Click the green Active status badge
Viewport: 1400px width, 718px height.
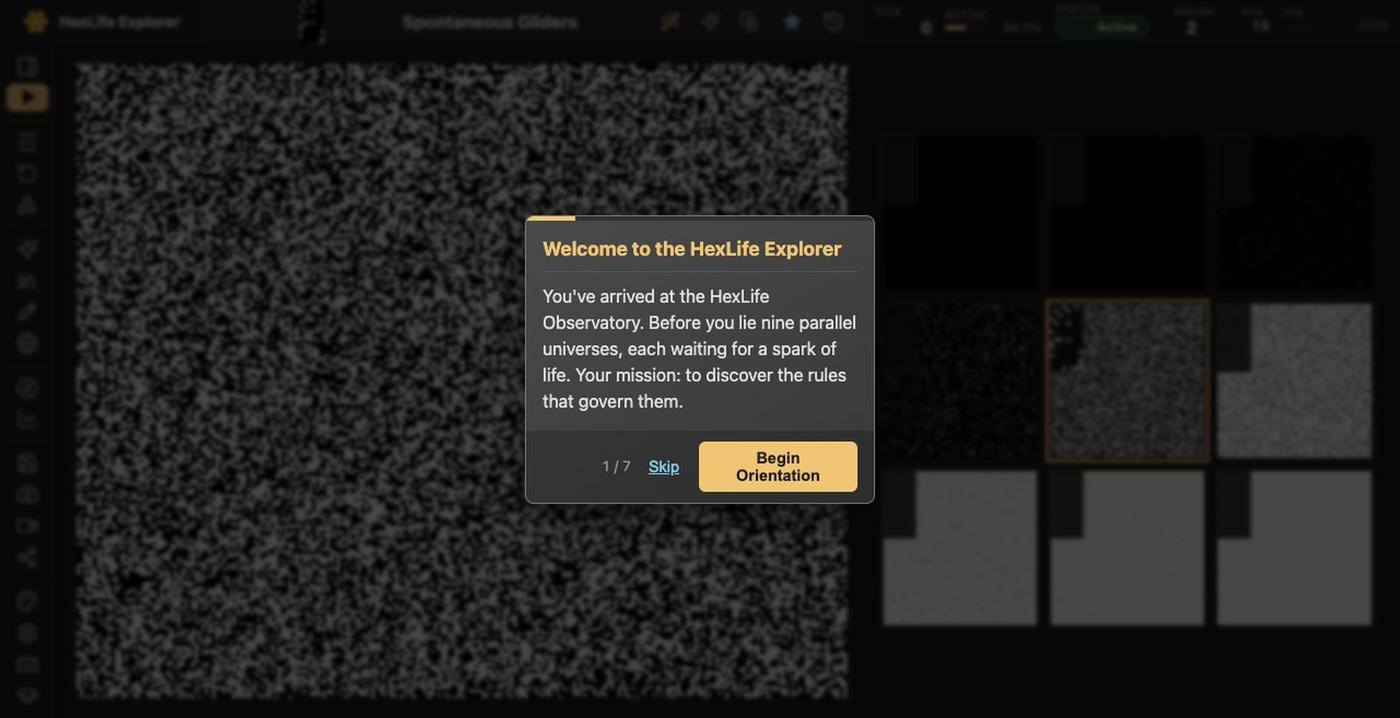(1104, 27)
